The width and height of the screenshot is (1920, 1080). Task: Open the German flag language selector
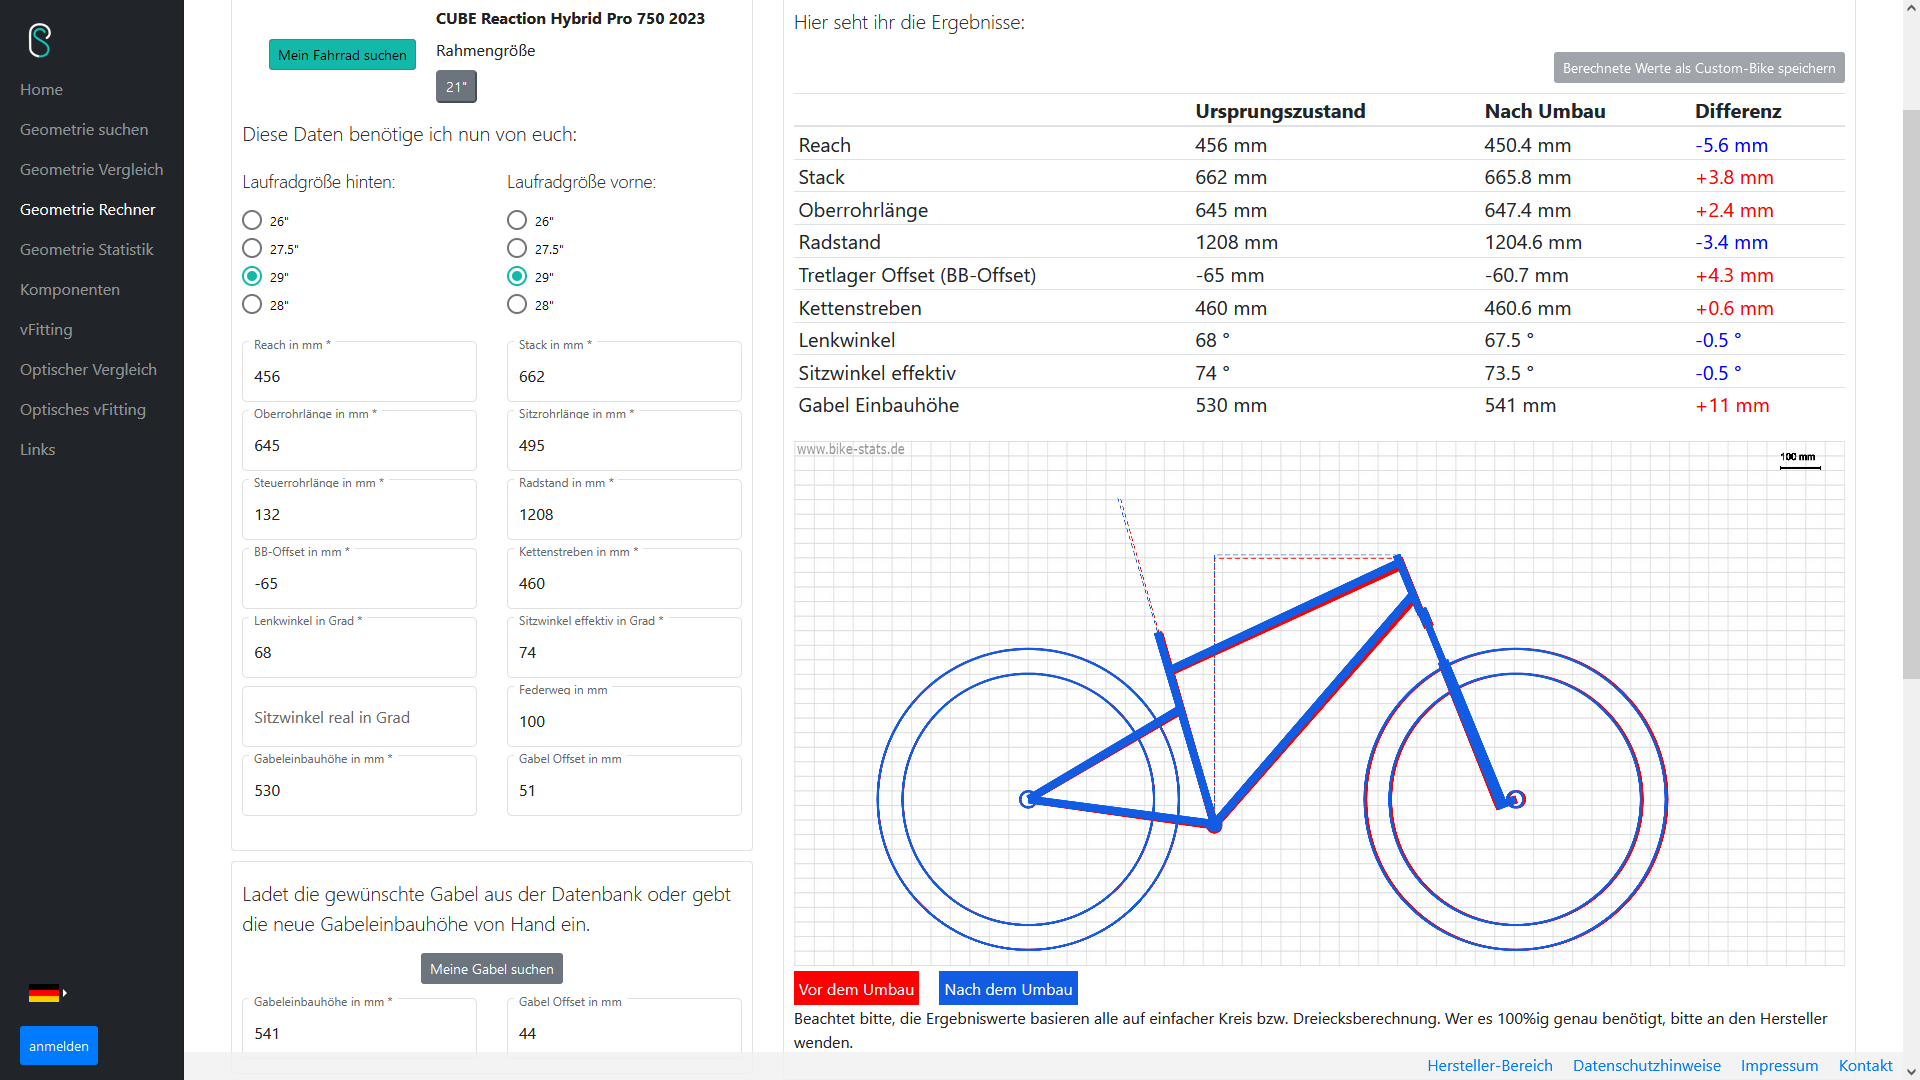46,993
